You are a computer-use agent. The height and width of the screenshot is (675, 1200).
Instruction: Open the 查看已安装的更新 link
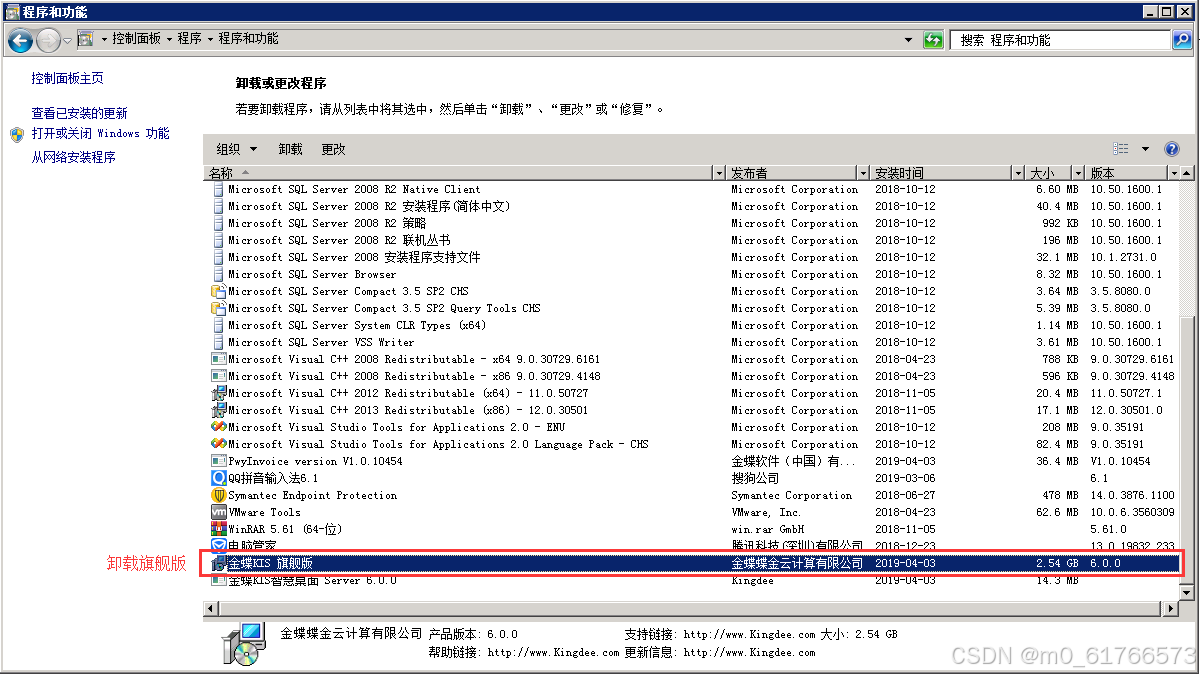pos(79,113)
